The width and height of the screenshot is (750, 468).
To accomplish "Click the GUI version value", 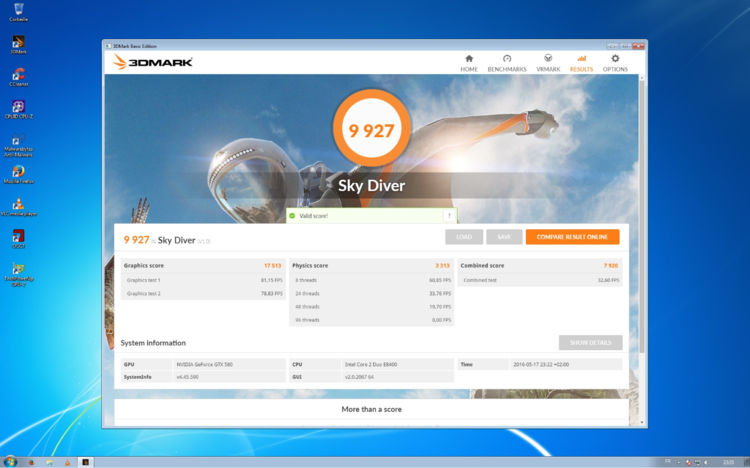I will pyautogui.click(x=359, y=377).
